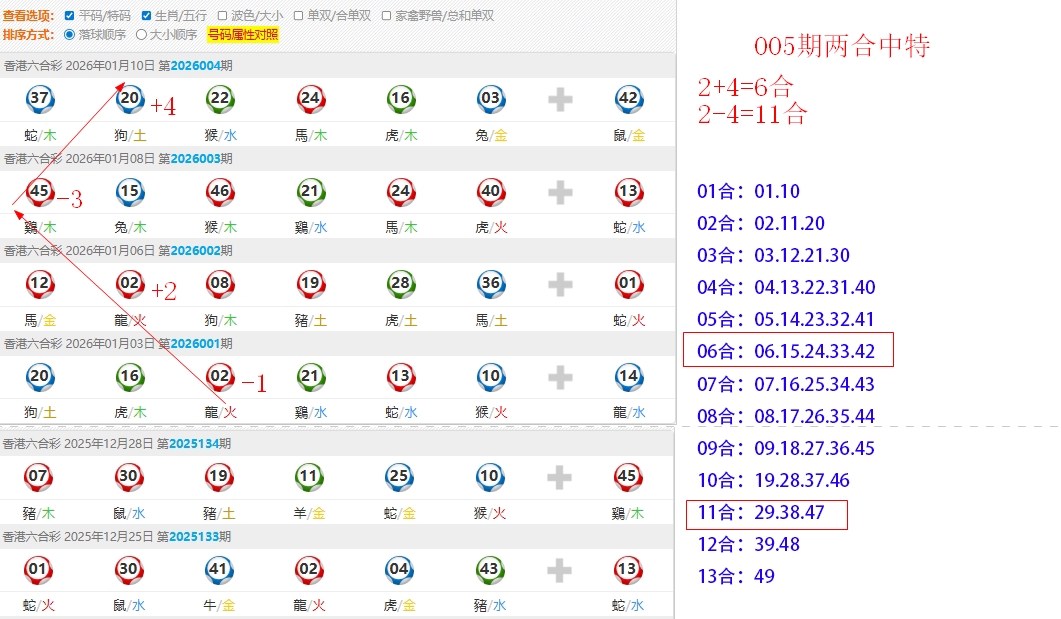
Task: Click green ball 11 in draw 2025134
Action: [x=310, y=477]
